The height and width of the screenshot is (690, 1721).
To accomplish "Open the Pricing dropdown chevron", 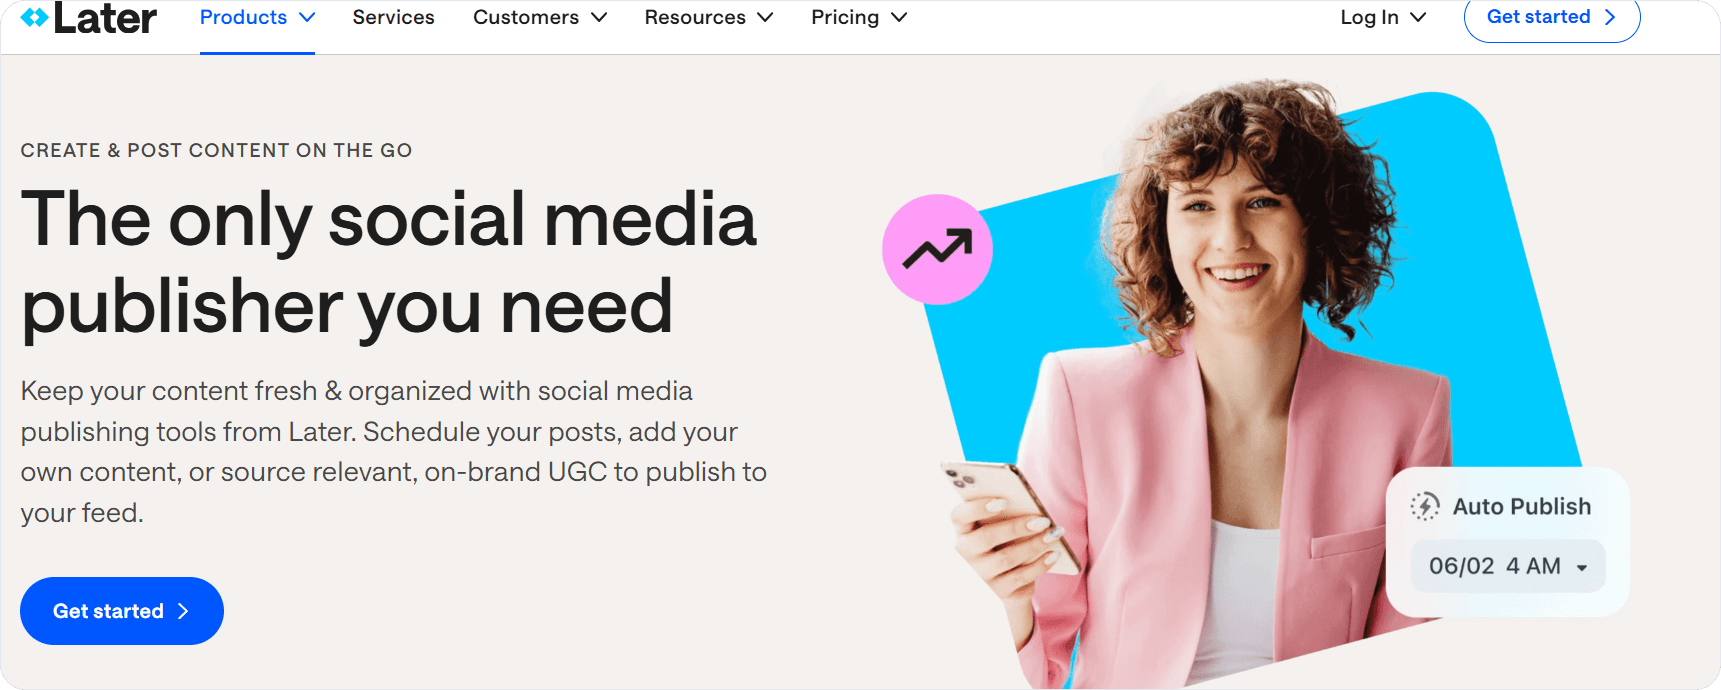I will [x=899, y=18].
